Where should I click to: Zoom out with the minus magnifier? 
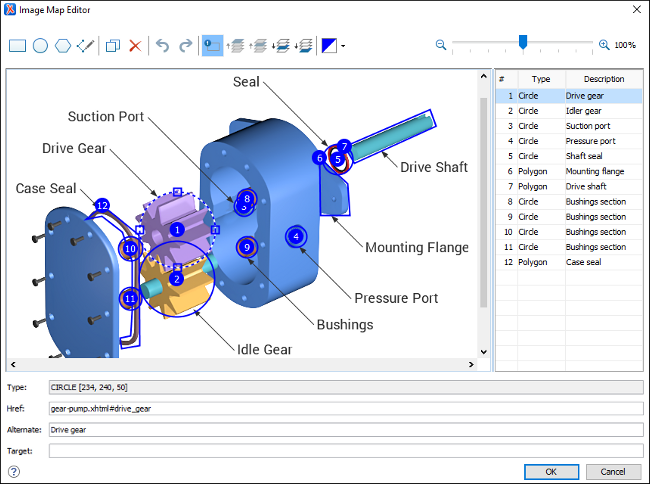pos(441,45)
